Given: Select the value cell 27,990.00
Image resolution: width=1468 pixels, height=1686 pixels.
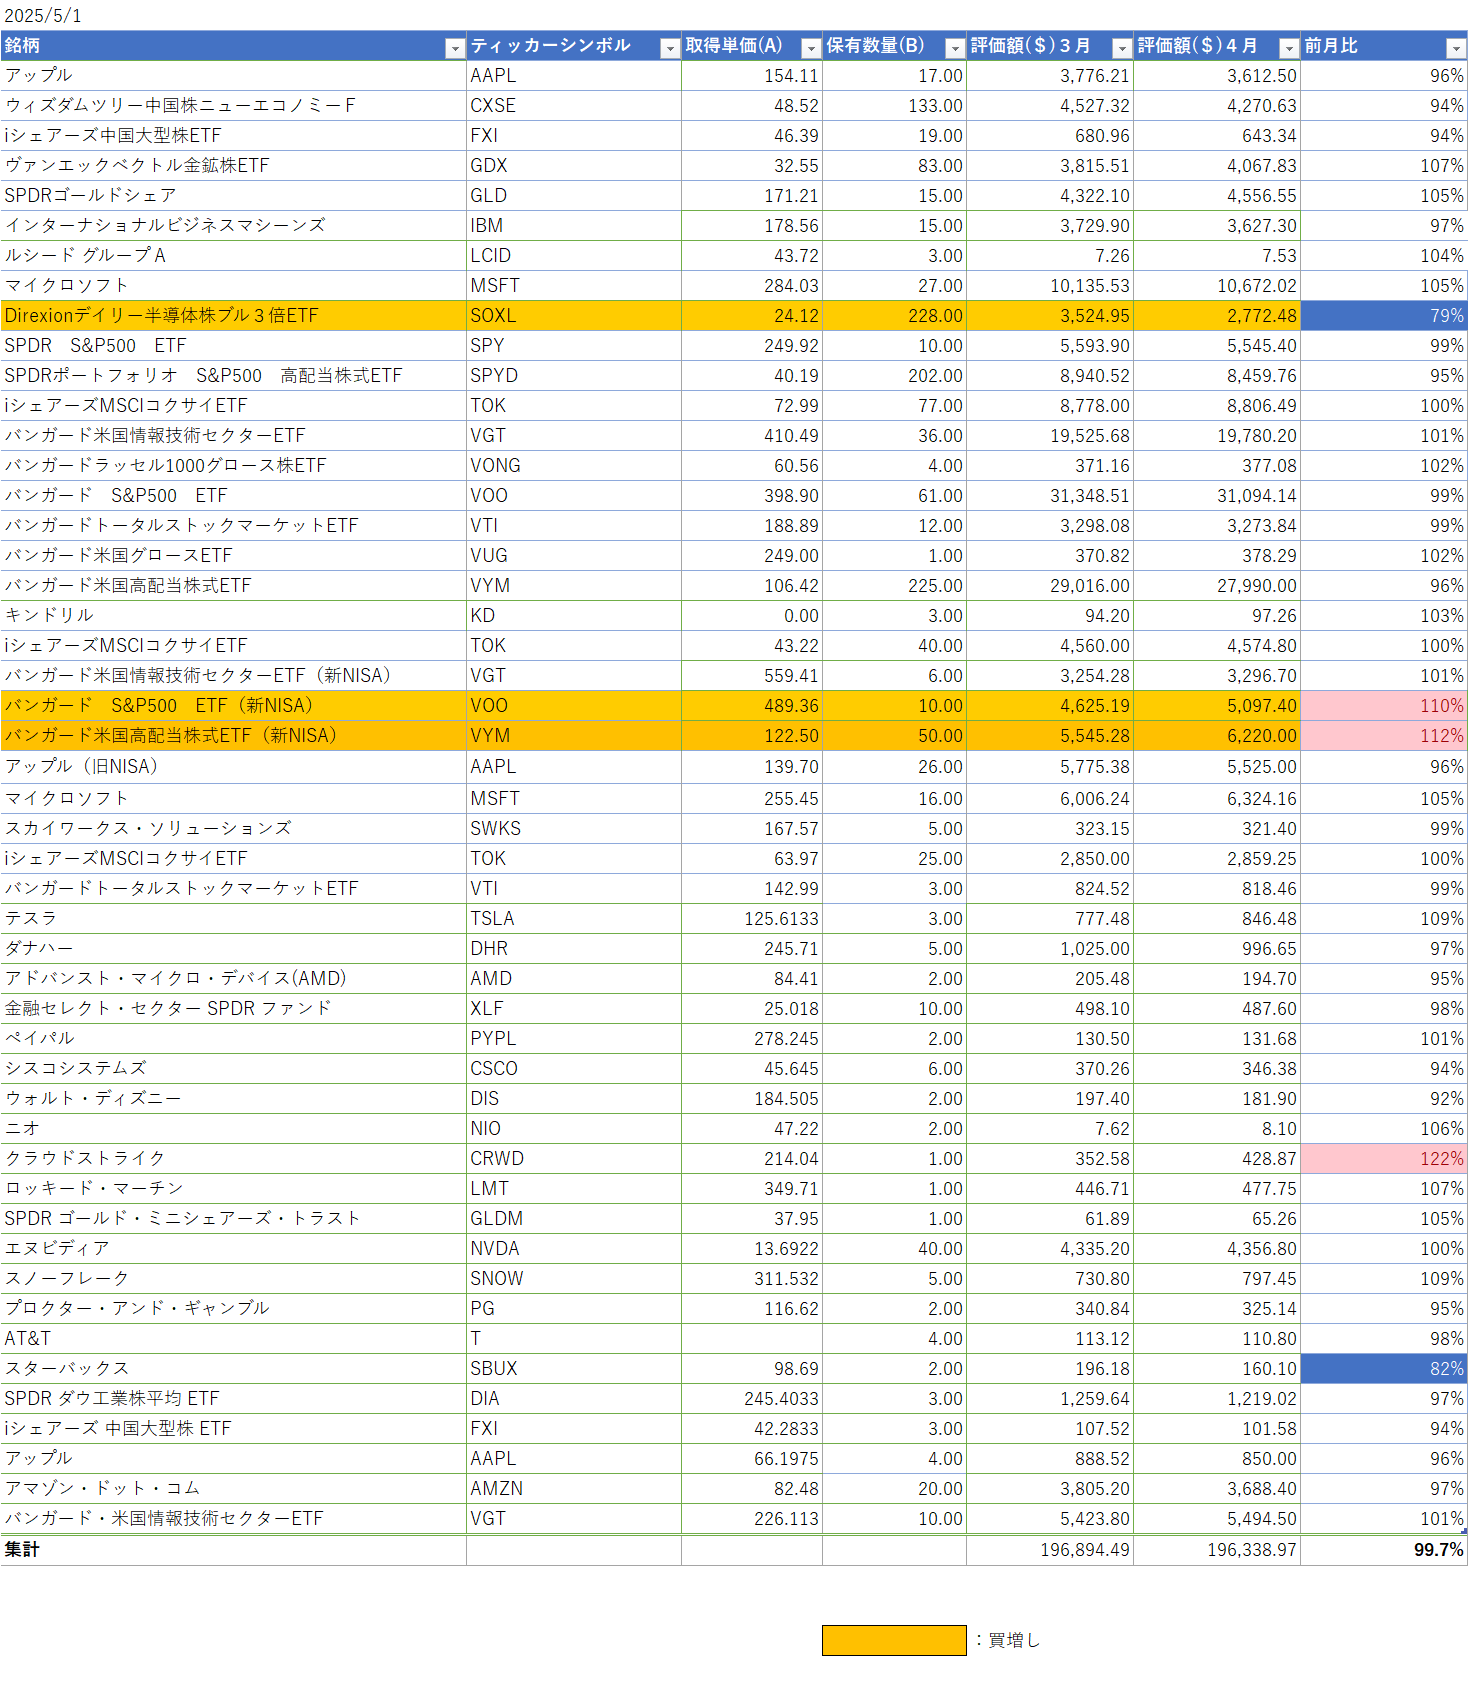Looking at the screenshot, I should (x=1217, y=586).
